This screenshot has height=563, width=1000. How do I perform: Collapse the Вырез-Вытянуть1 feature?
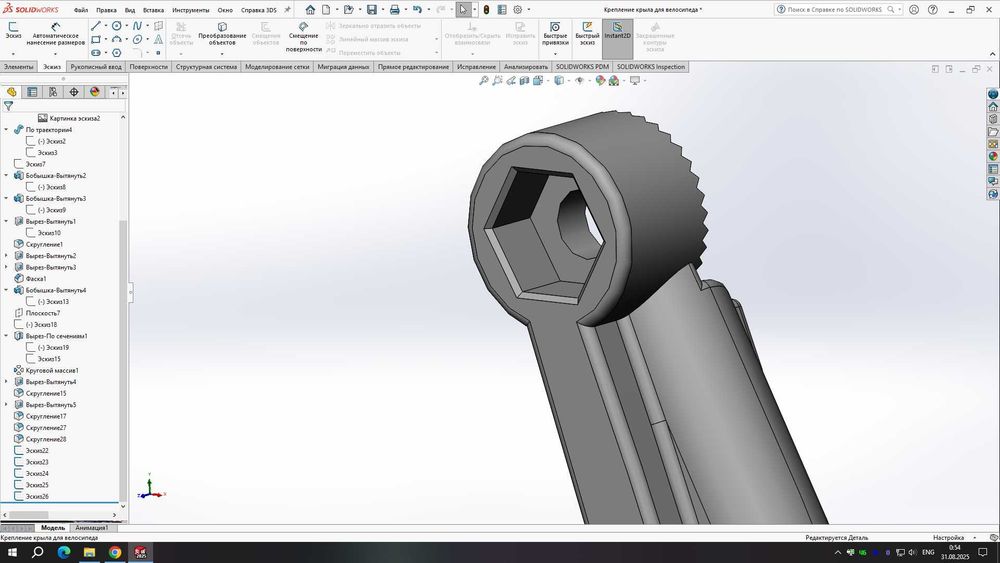[x=6, y=221]
